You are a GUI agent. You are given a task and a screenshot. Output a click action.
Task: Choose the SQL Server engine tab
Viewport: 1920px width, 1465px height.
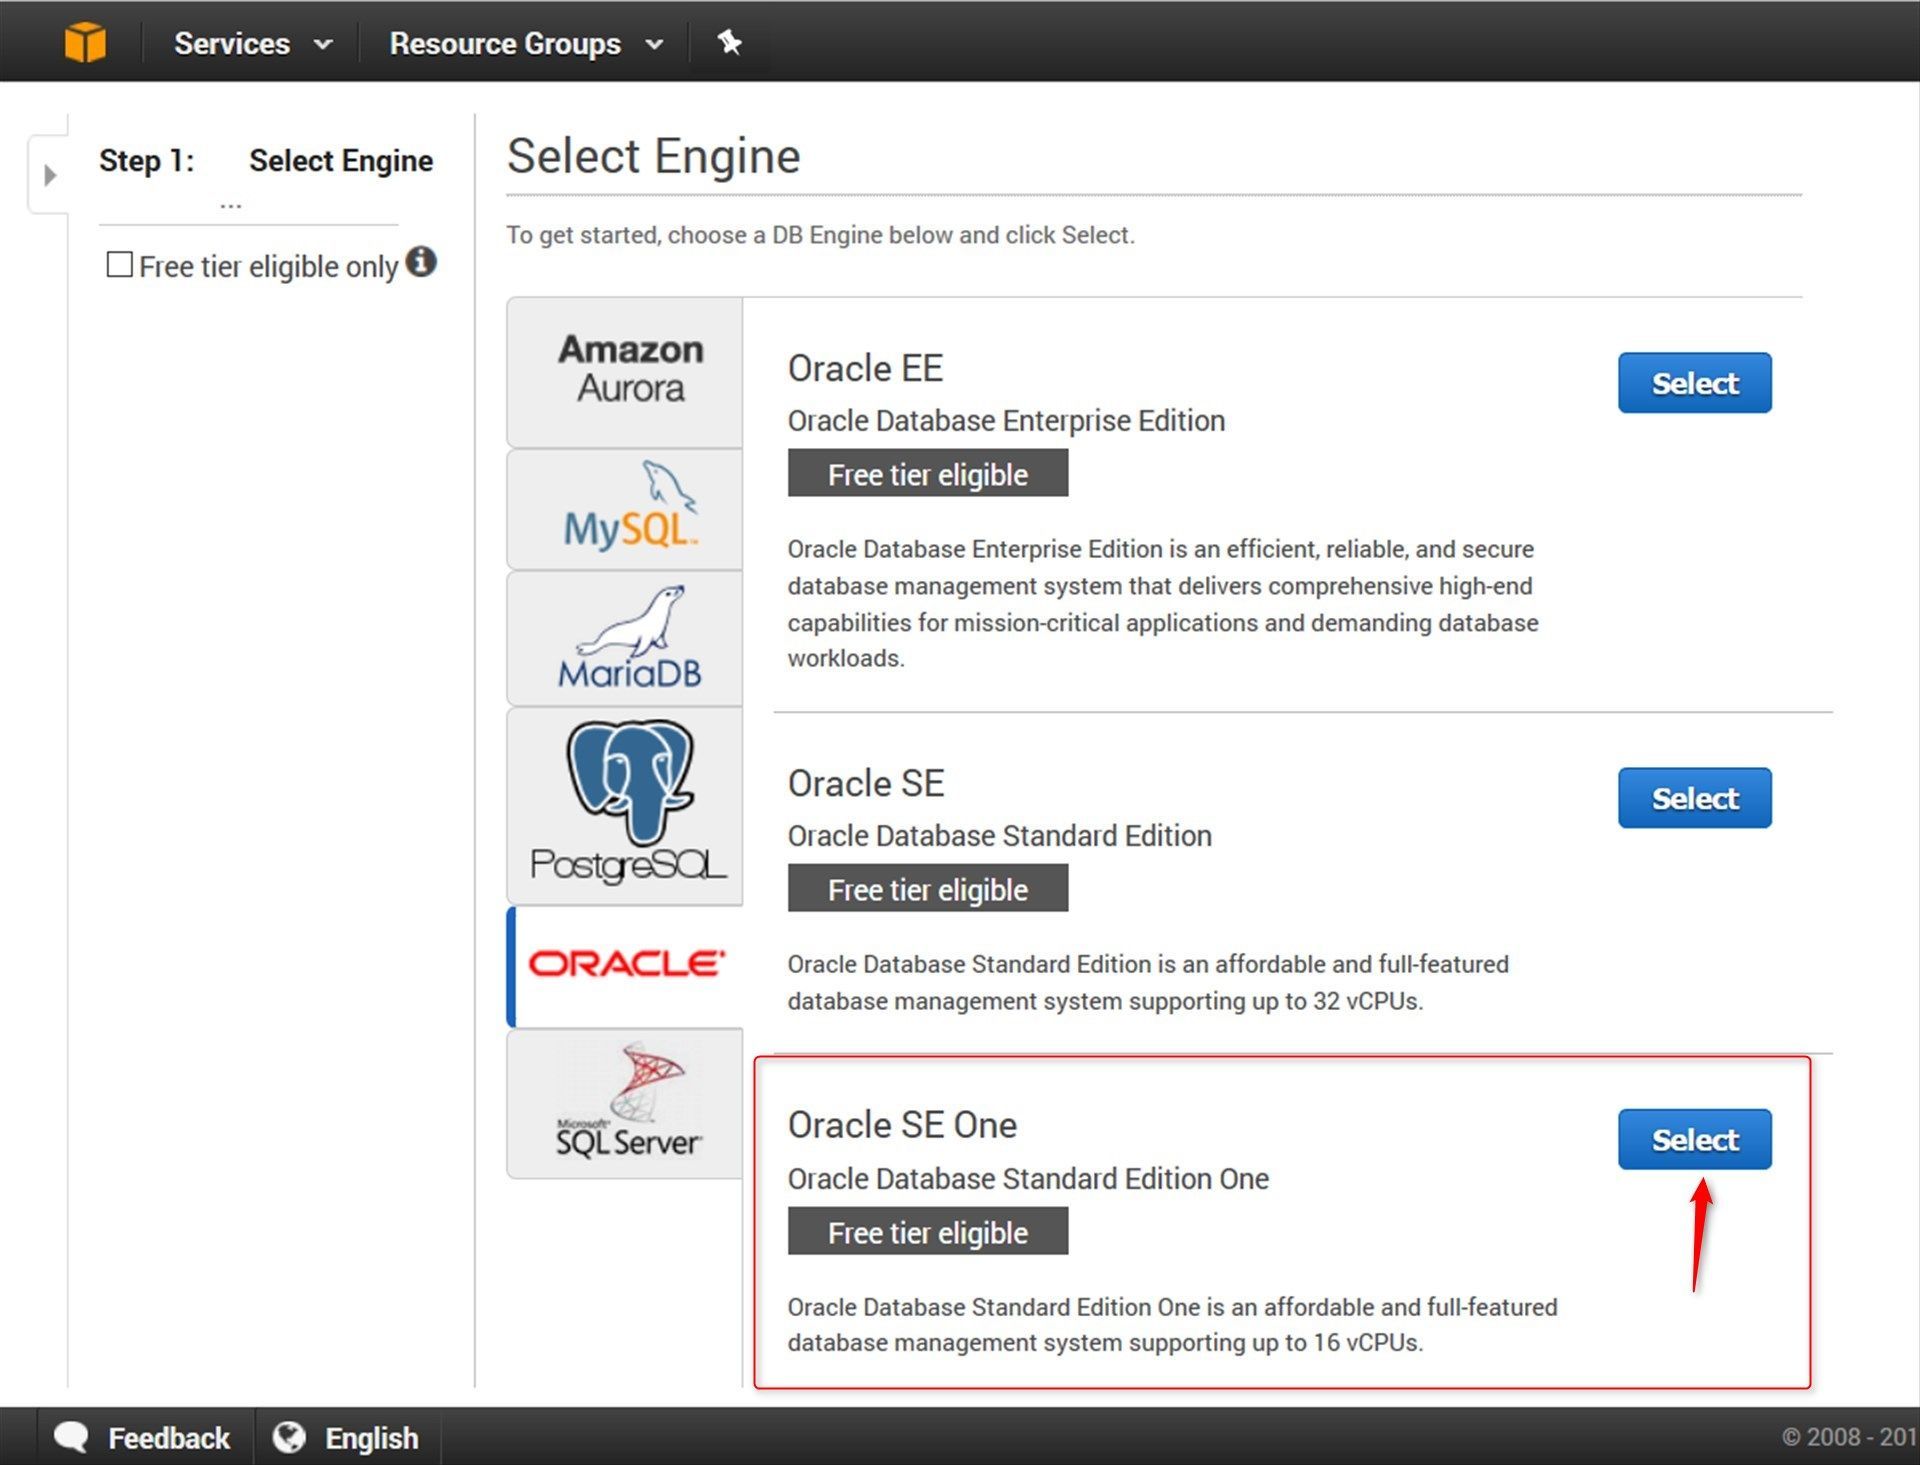625,1104
